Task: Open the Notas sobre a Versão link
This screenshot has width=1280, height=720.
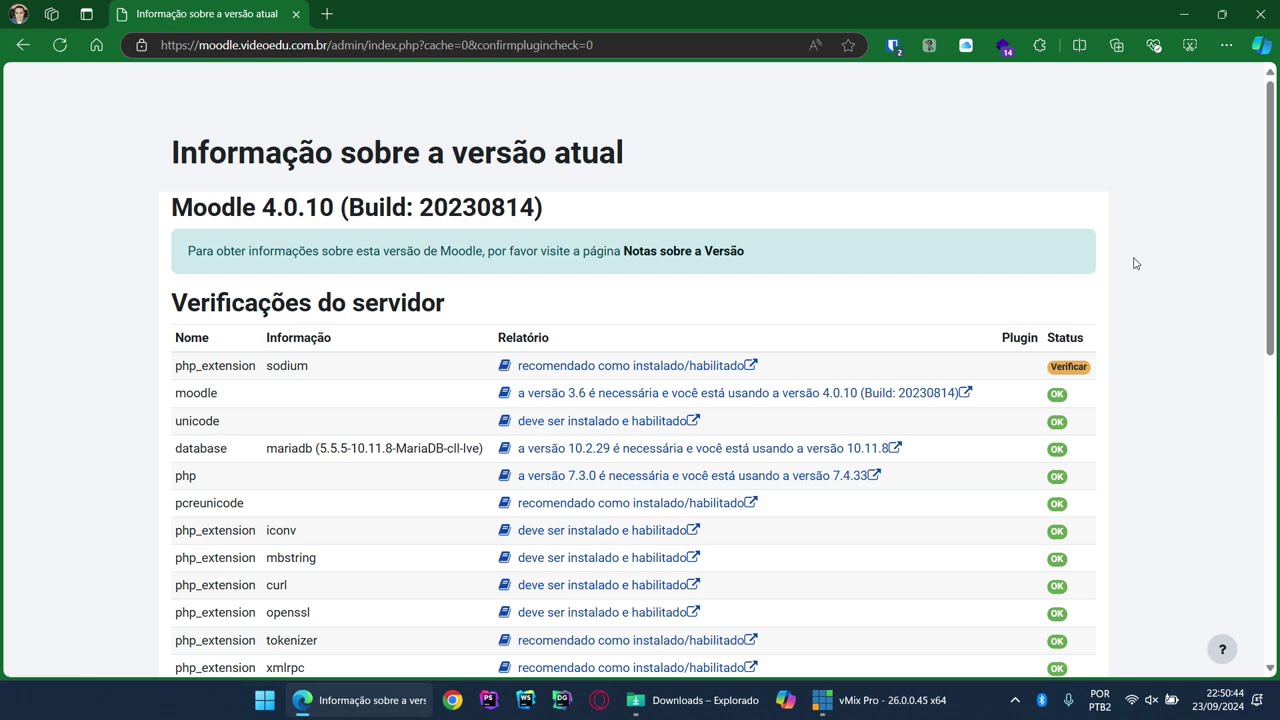Action: [x=683, y=251]
